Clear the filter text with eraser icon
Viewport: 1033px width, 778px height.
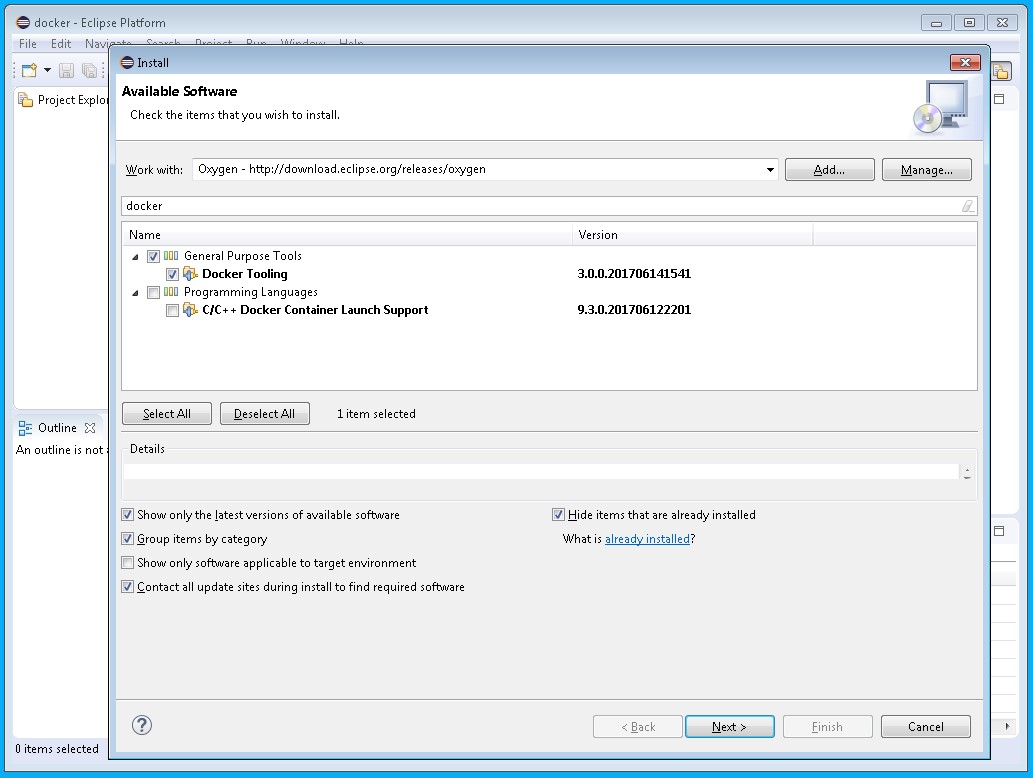[x=967, y=206]
